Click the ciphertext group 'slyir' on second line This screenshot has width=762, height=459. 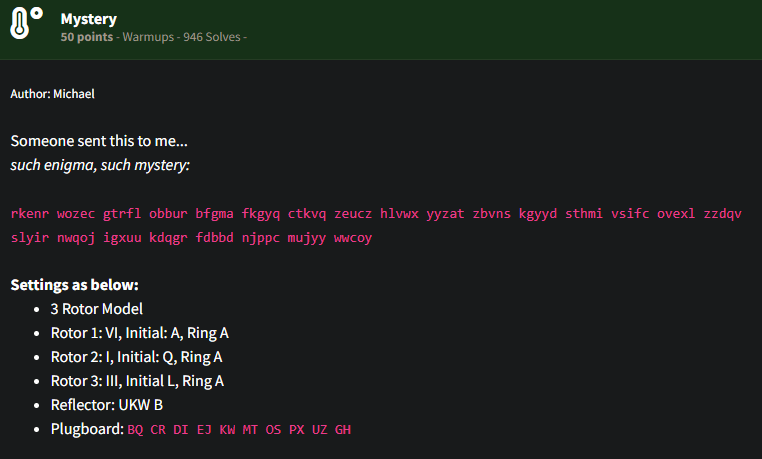(x=30, y=238)
